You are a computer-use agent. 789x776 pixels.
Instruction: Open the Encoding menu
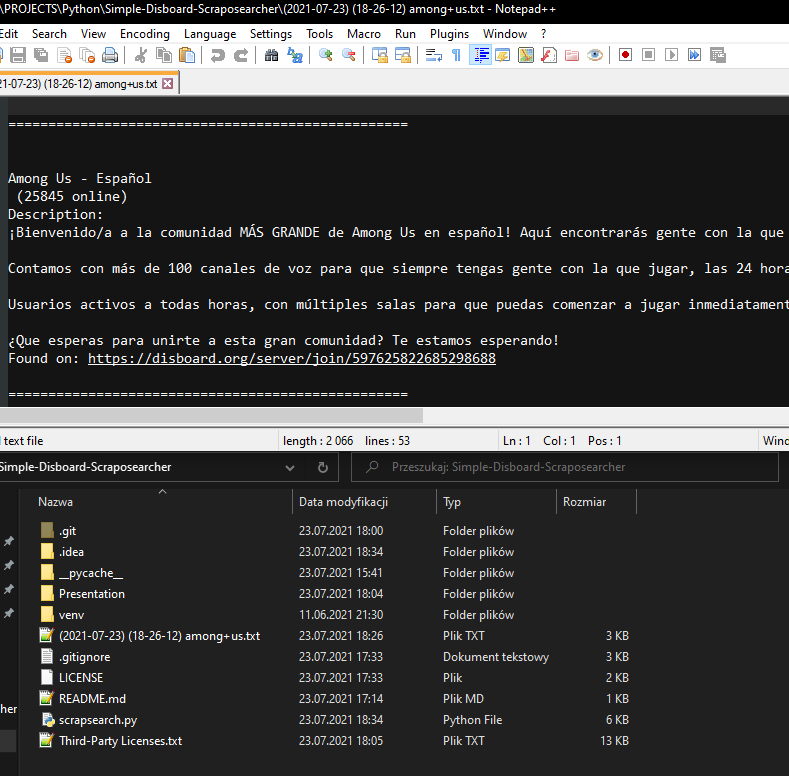coord(145,34)
